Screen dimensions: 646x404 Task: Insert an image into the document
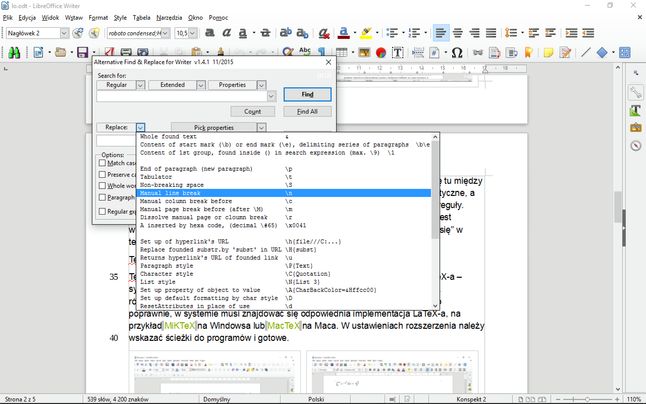[x=364, y=52]
